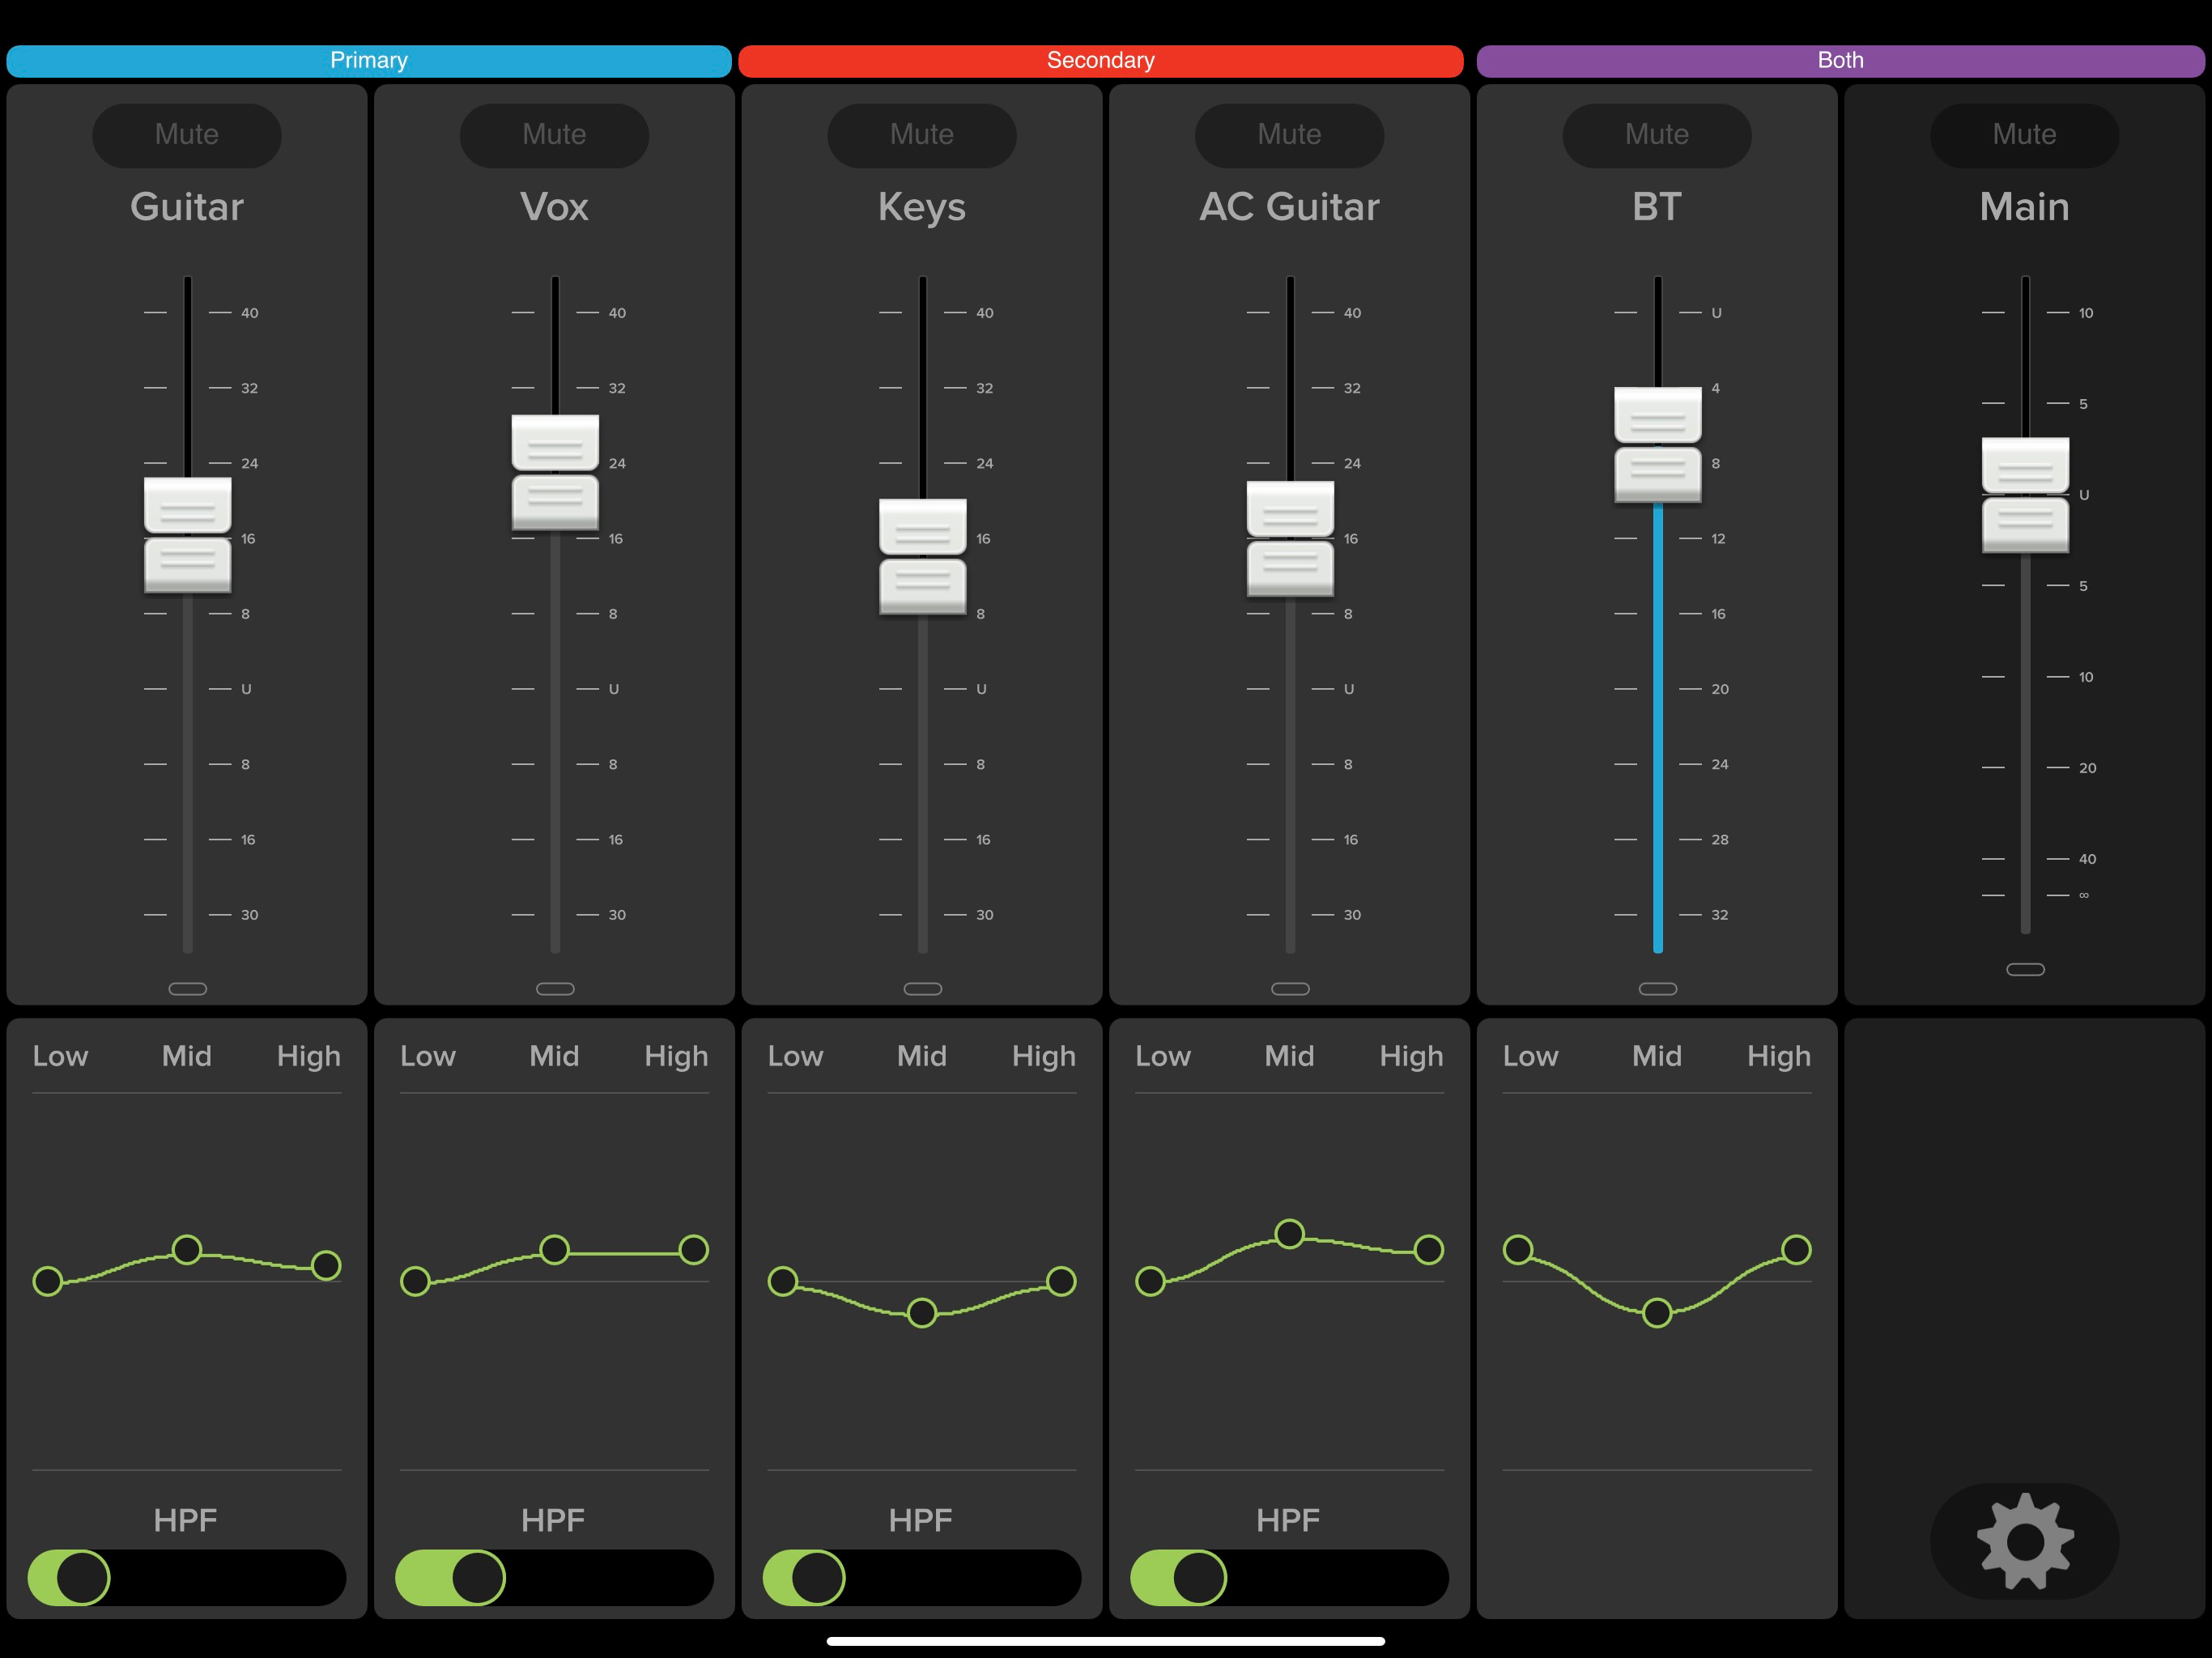Select the Vox Mid EQ node
The height and width of the screenshot is (1658, 2212).
[x=554, y=1249]
